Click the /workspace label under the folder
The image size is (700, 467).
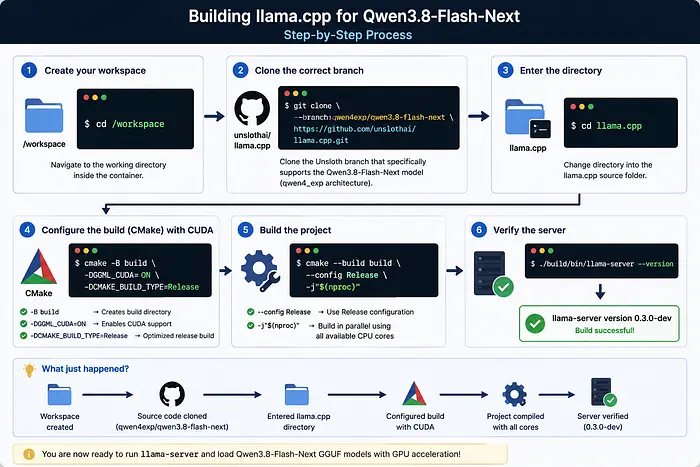[44, 144]
